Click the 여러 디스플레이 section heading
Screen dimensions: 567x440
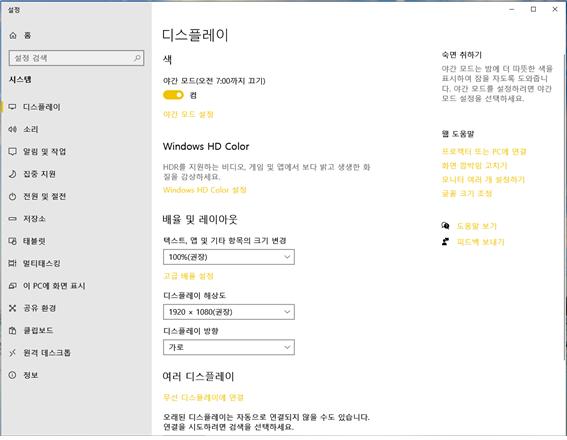199,377
